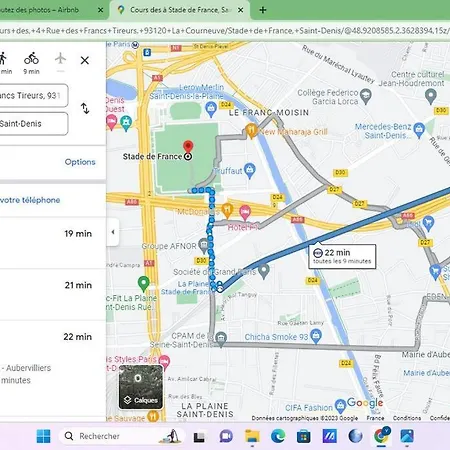Close the directions panel with X
The width and height of the screenshot is (450, 450).
85,60
